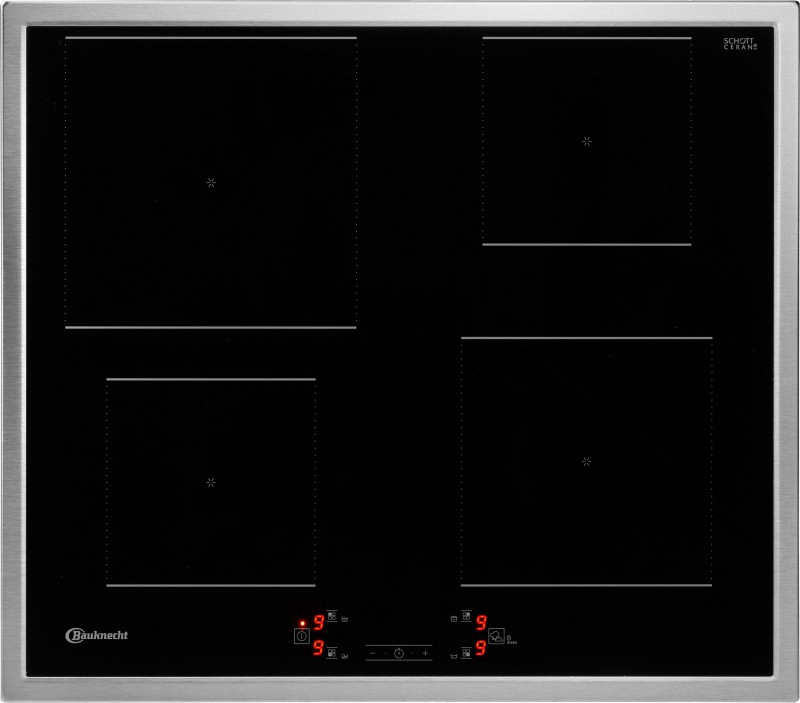Touch the large rear-left cooking zone center
The height and width of the screenshot is (703, 800).
(x=211, y=182)
